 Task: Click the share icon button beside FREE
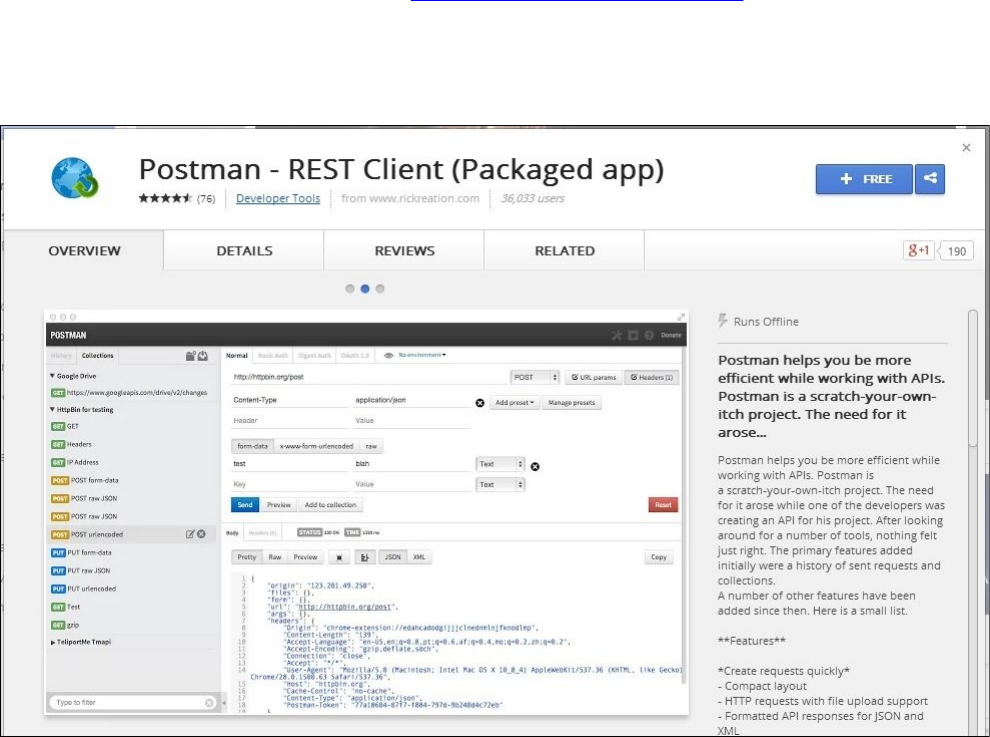929,179
